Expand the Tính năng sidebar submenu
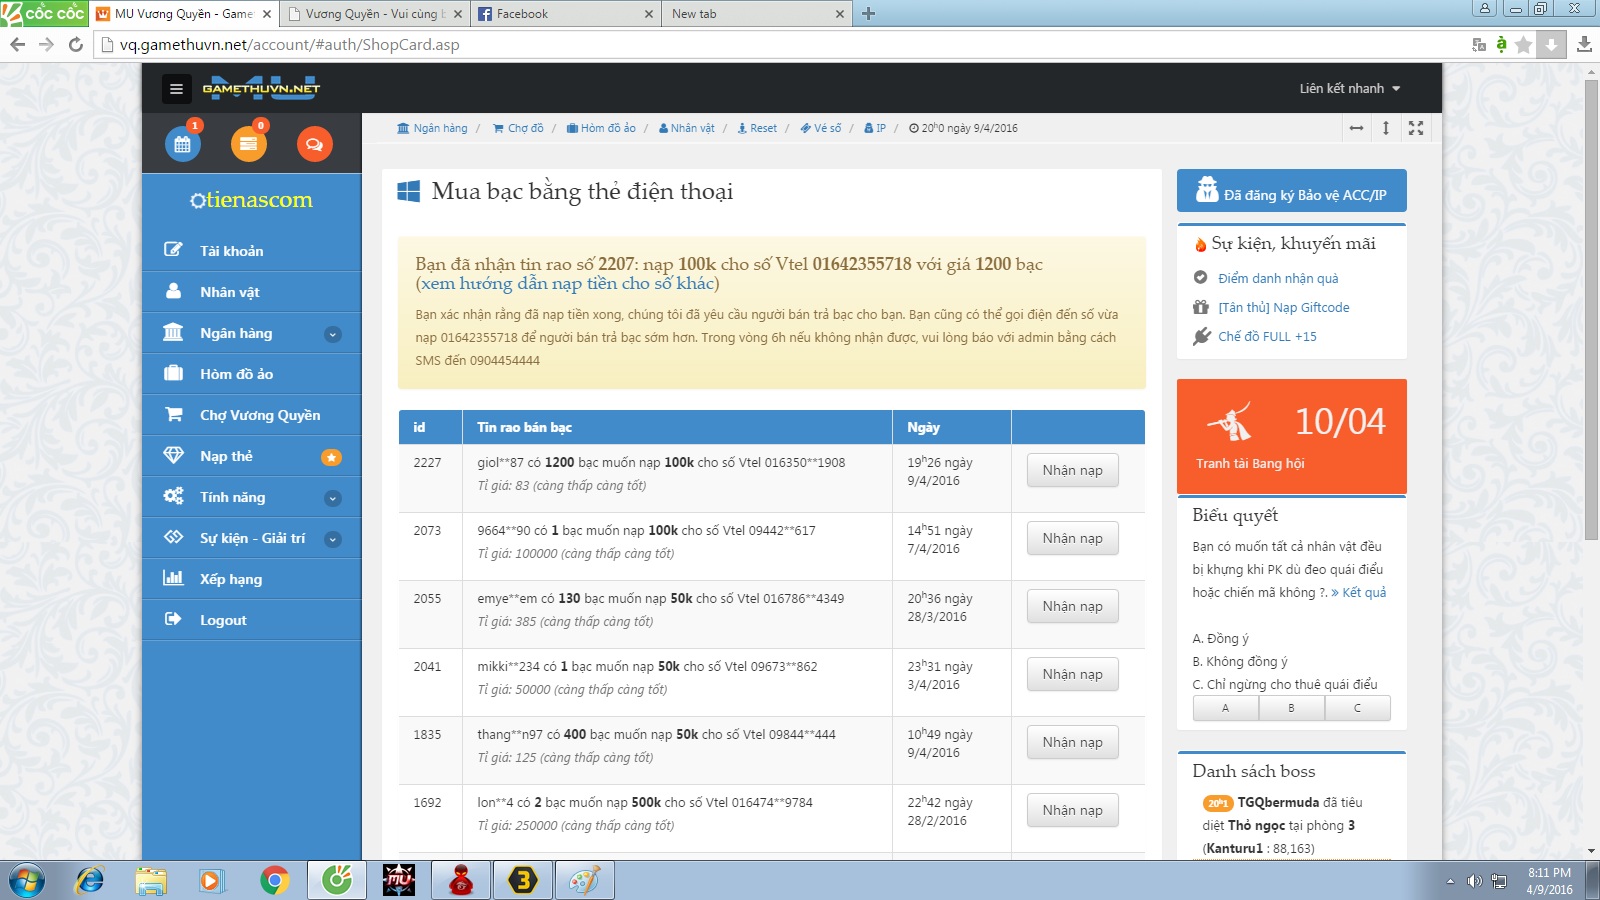 tap(333, 498)
